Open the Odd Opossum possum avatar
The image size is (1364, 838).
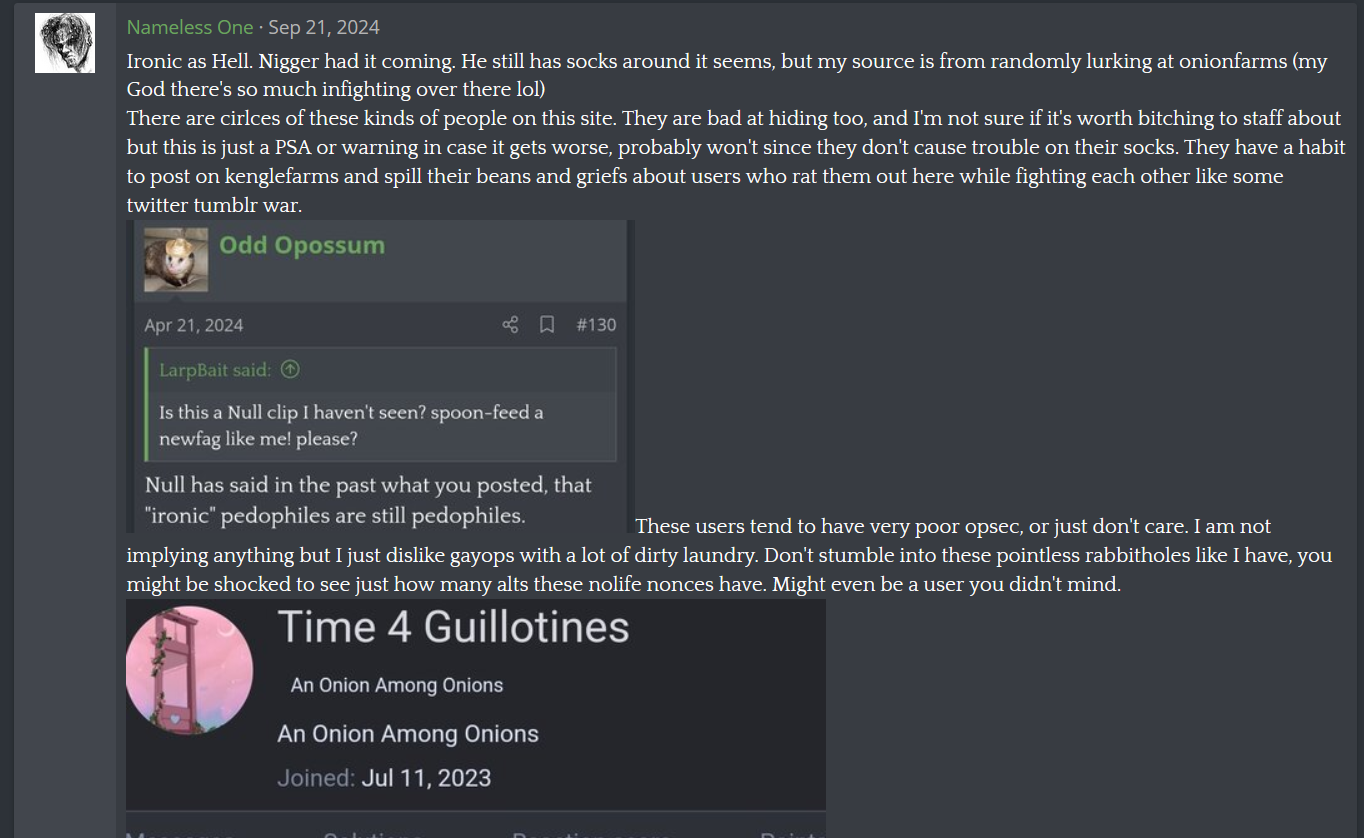click(x=176, y=260)
